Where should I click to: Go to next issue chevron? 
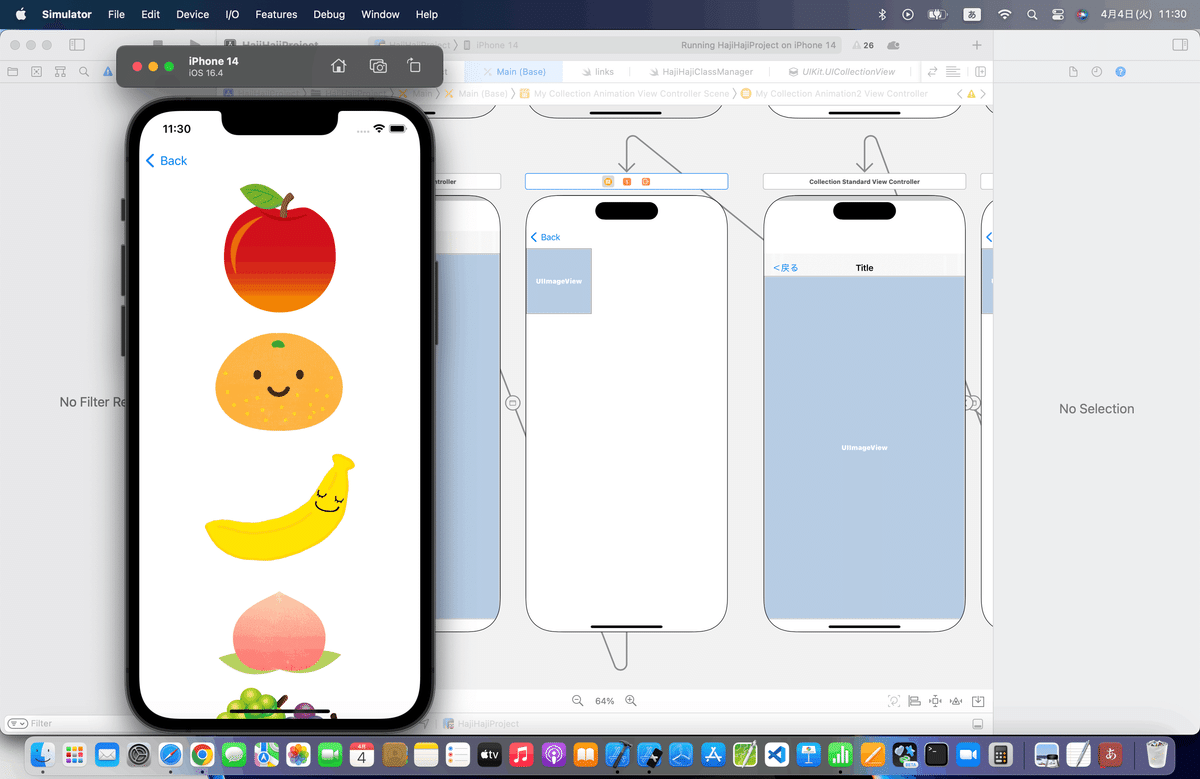pyautogui.click(x=983, y=94)
